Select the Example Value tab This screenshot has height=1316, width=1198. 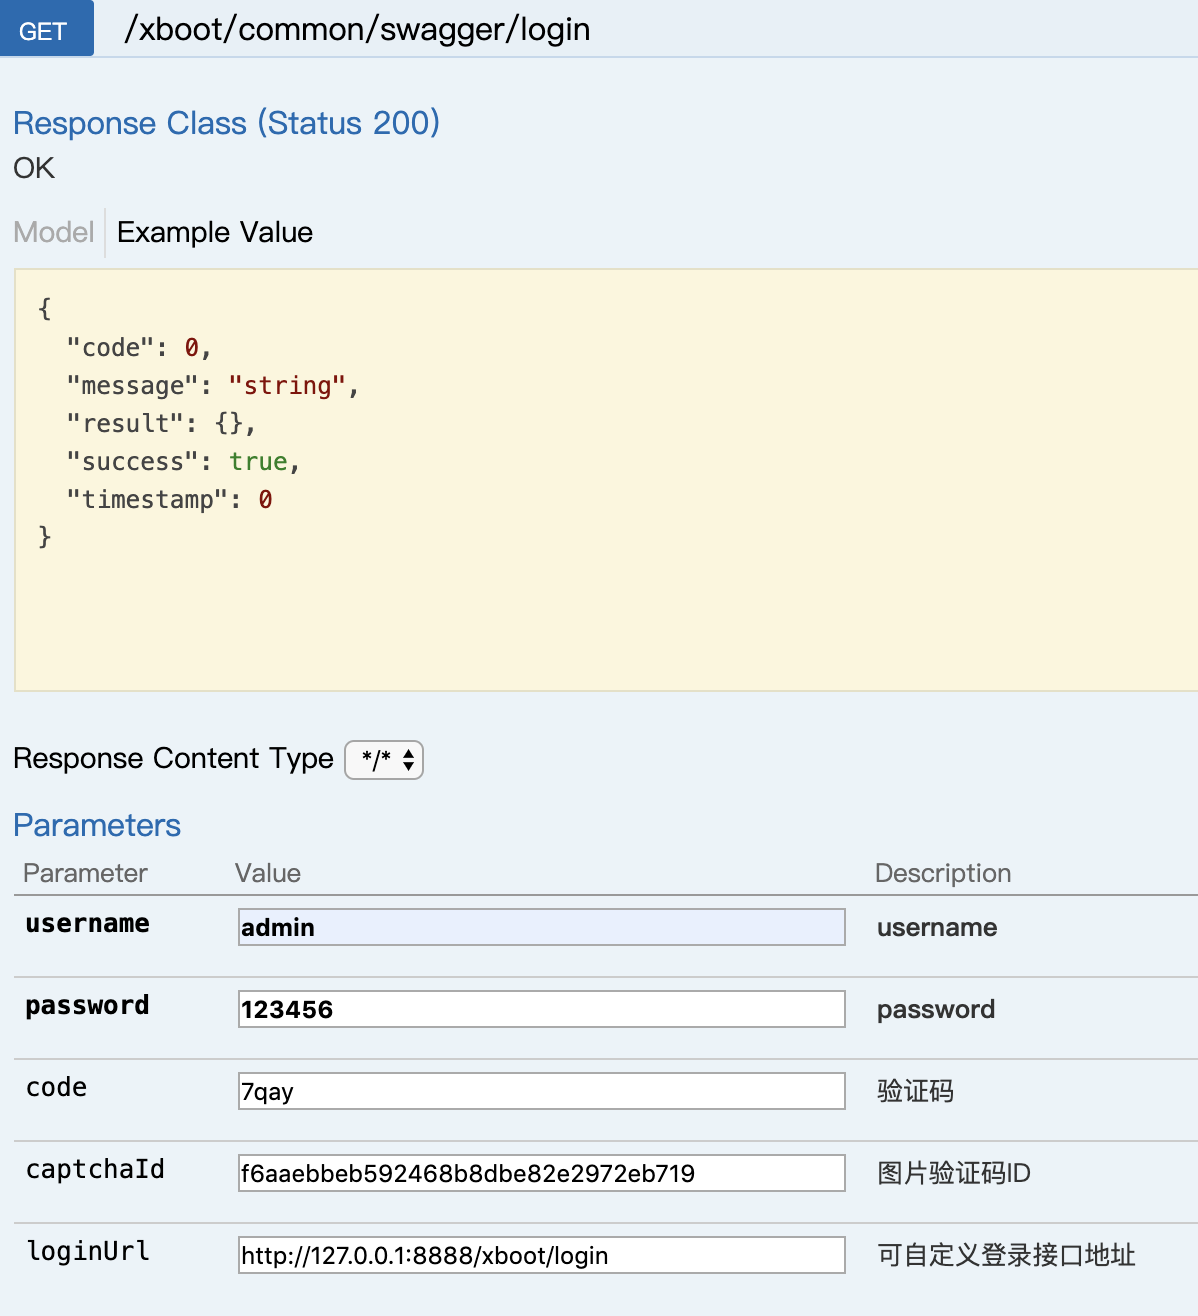215,232
